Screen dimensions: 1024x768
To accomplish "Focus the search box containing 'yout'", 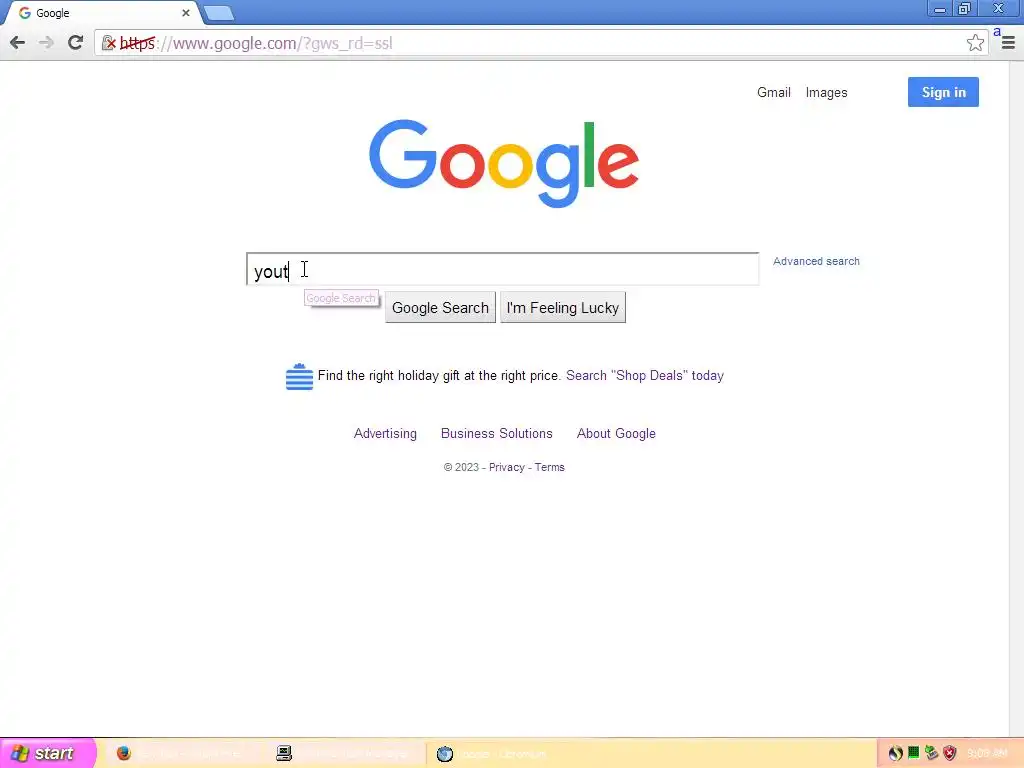I will pos(502,269).
